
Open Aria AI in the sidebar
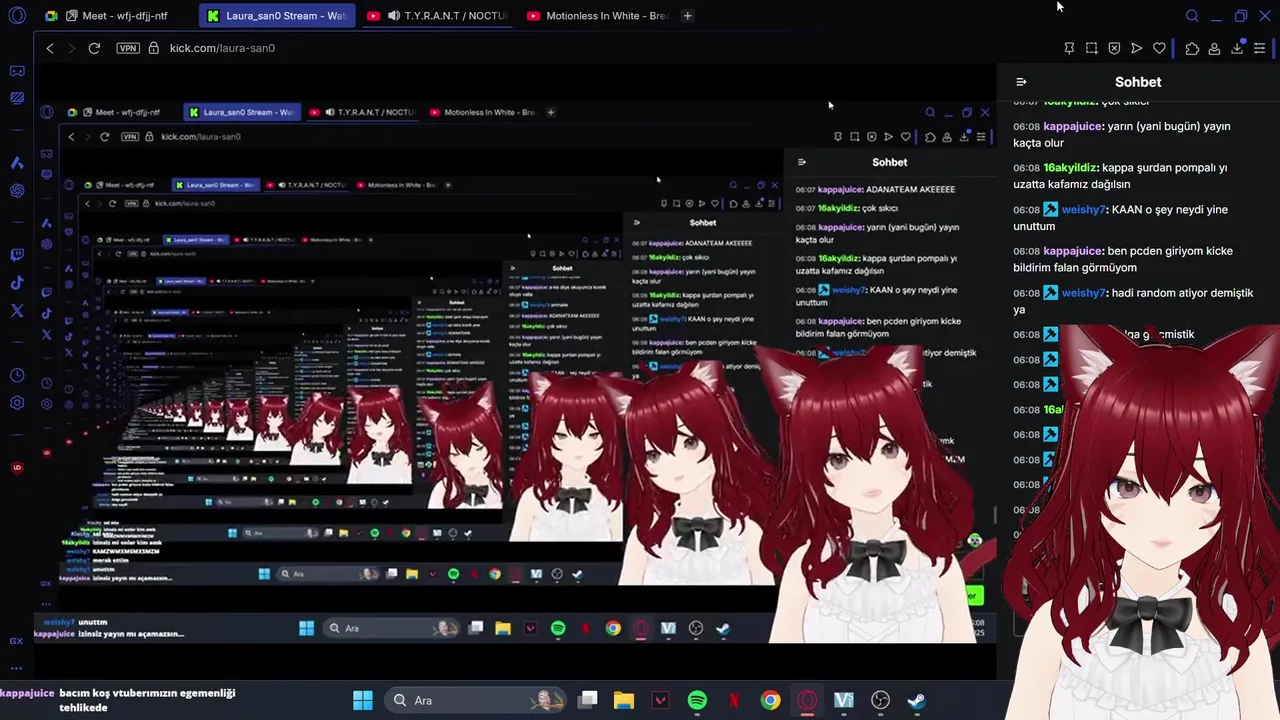pyautogui.click(x=17, y=162)
